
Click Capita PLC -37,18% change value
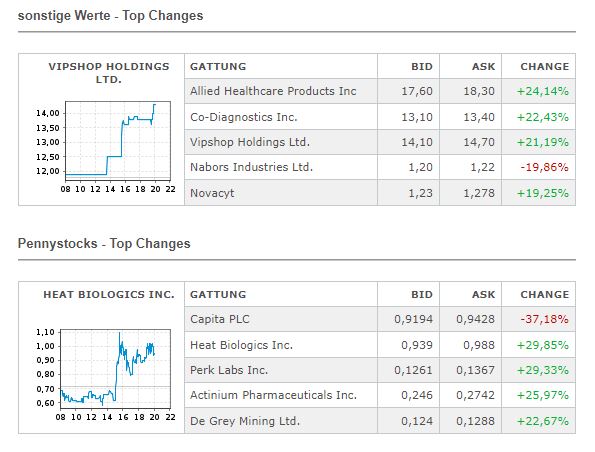[544, 319]
